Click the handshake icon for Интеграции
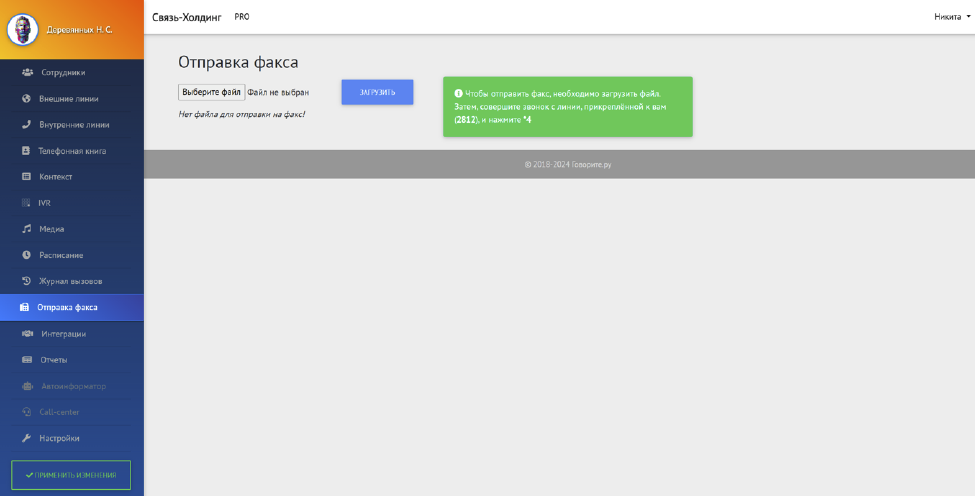The image size is (975, 496). pyautogui.click(x=27, y=333)
